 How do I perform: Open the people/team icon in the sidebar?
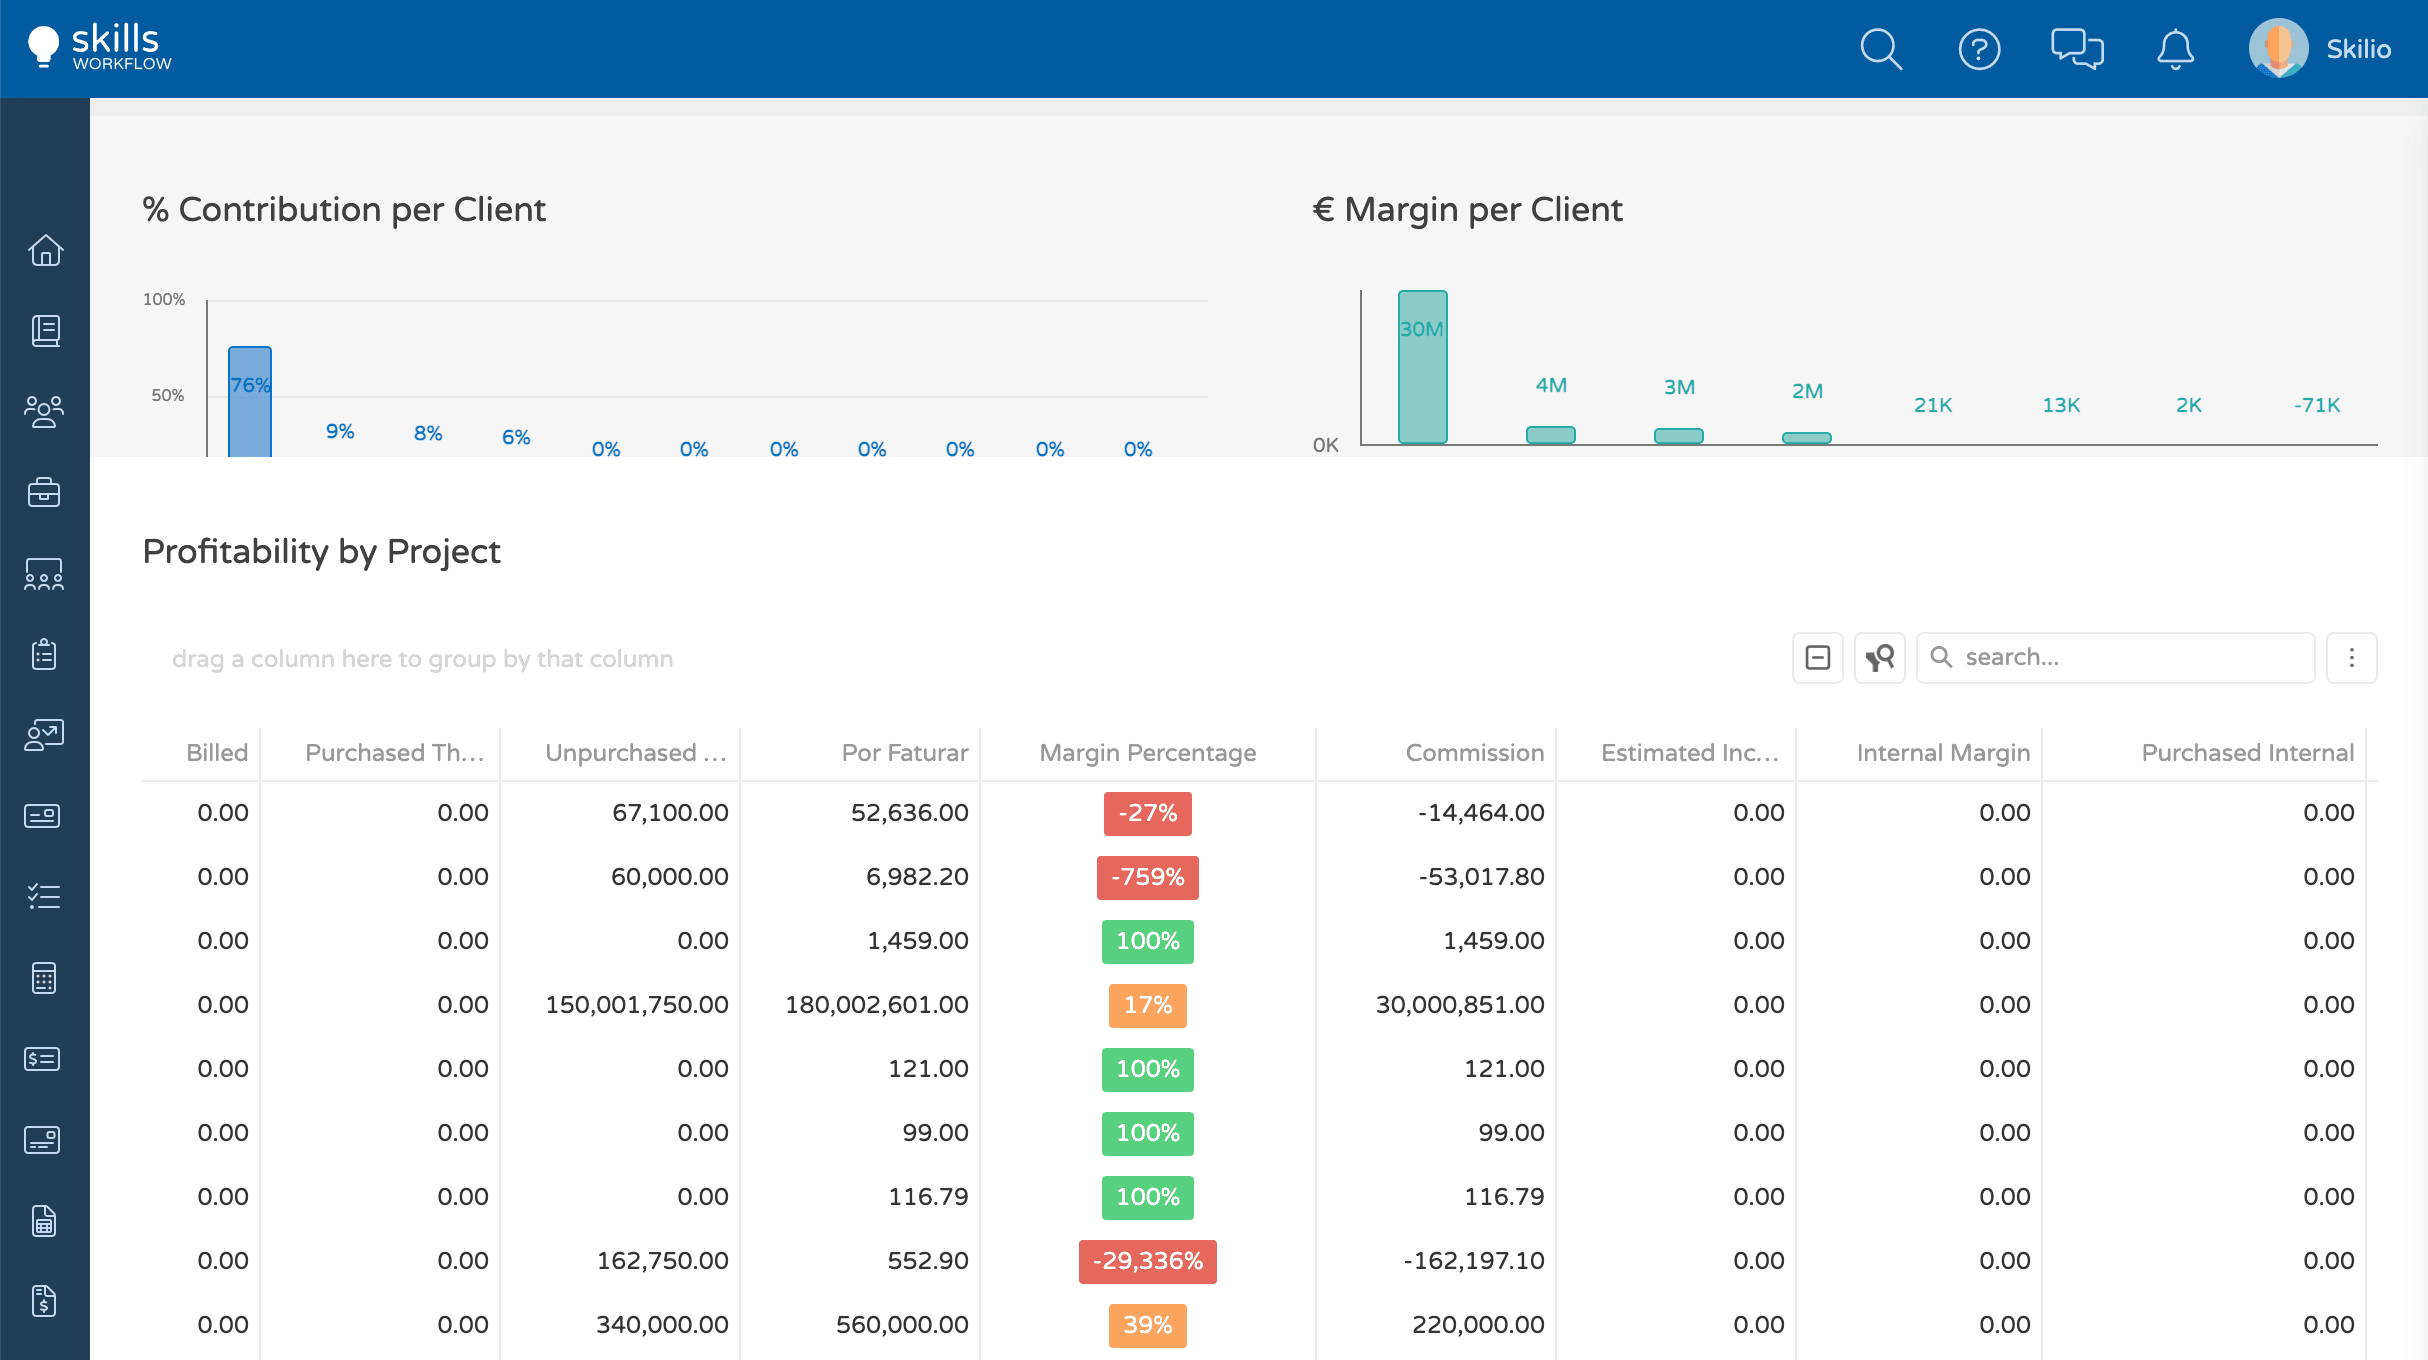tap(44, 411)
